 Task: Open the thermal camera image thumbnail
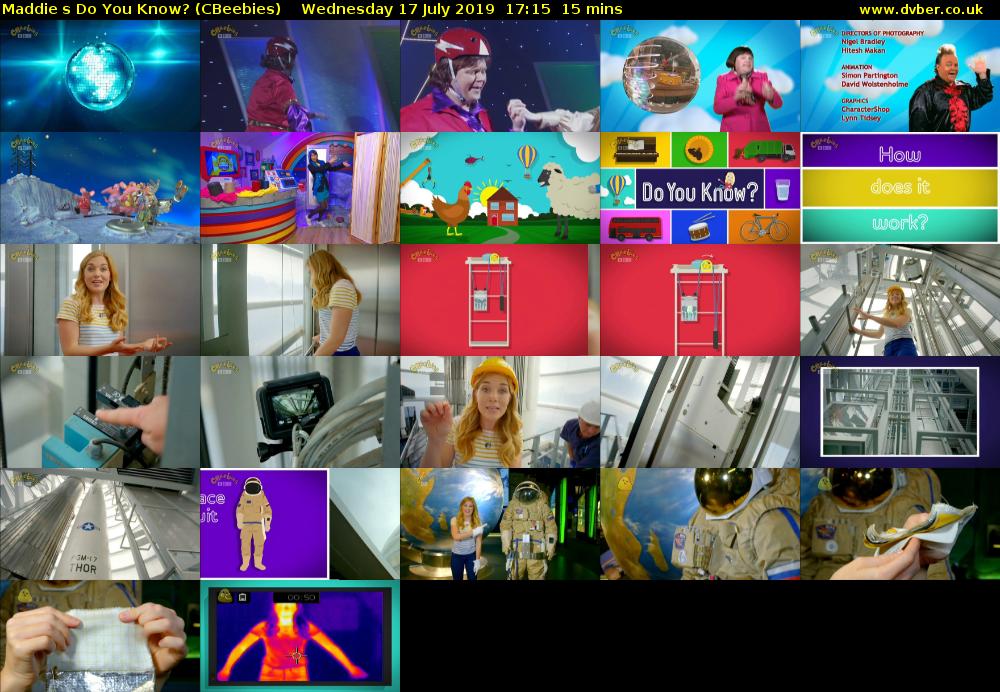point(300,636)
